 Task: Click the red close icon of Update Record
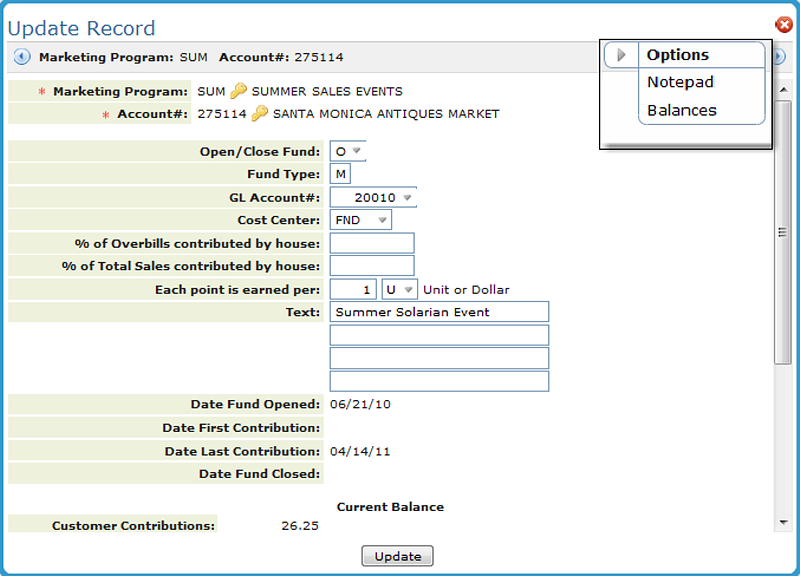(x=784, y=25)
